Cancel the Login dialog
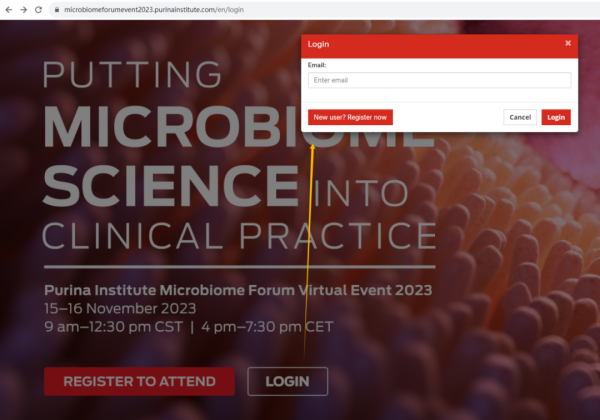 520,117
